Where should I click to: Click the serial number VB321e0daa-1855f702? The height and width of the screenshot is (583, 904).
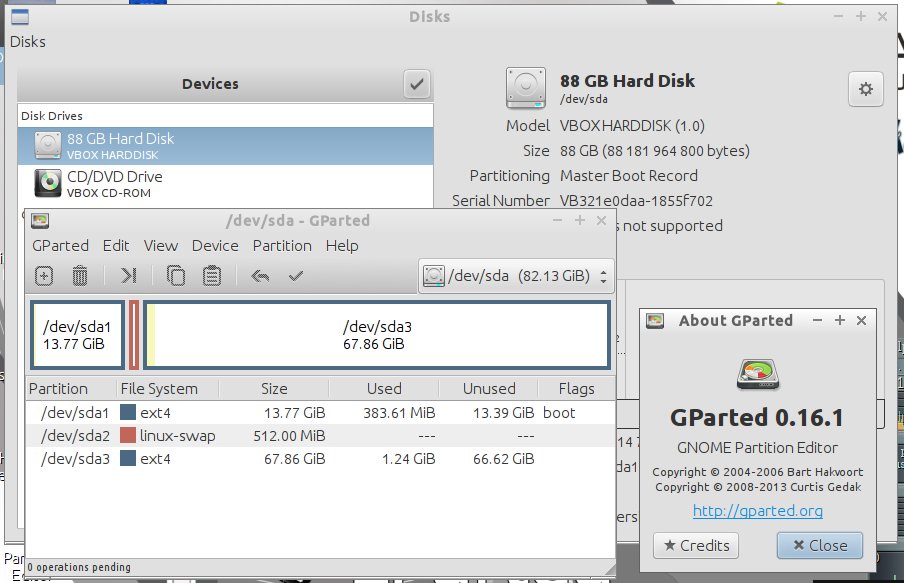coord(636,201)
